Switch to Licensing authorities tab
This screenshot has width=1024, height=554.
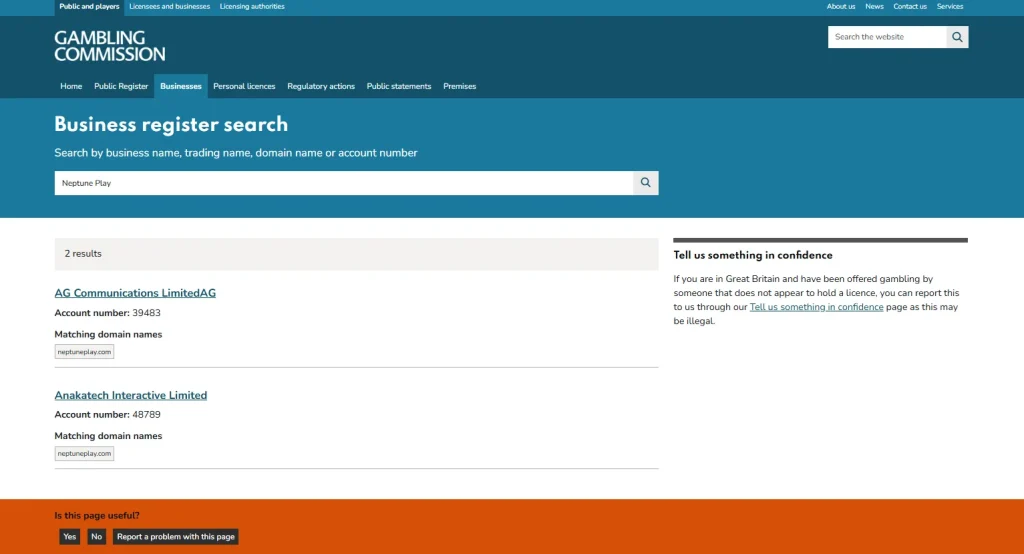pos(252,7)
